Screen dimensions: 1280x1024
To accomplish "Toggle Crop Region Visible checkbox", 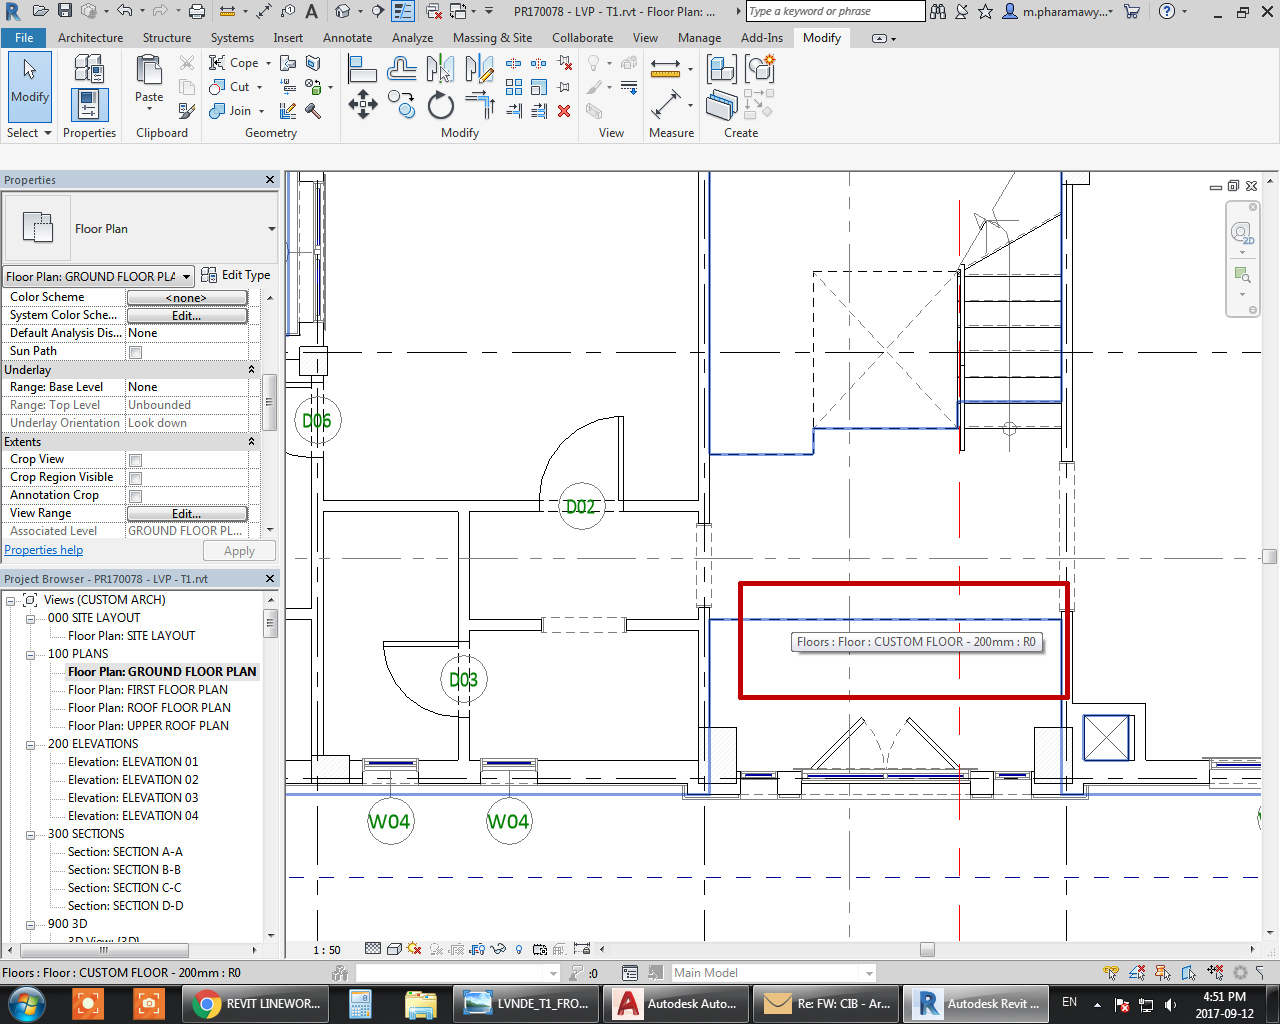I will coord(135,478).
